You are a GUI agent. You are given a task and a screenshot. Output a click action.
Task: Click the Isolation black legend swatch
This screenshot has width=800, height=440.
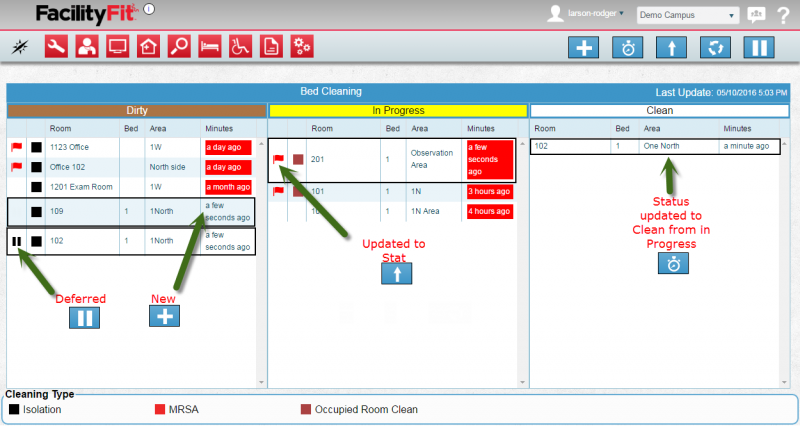pos(14,409)
